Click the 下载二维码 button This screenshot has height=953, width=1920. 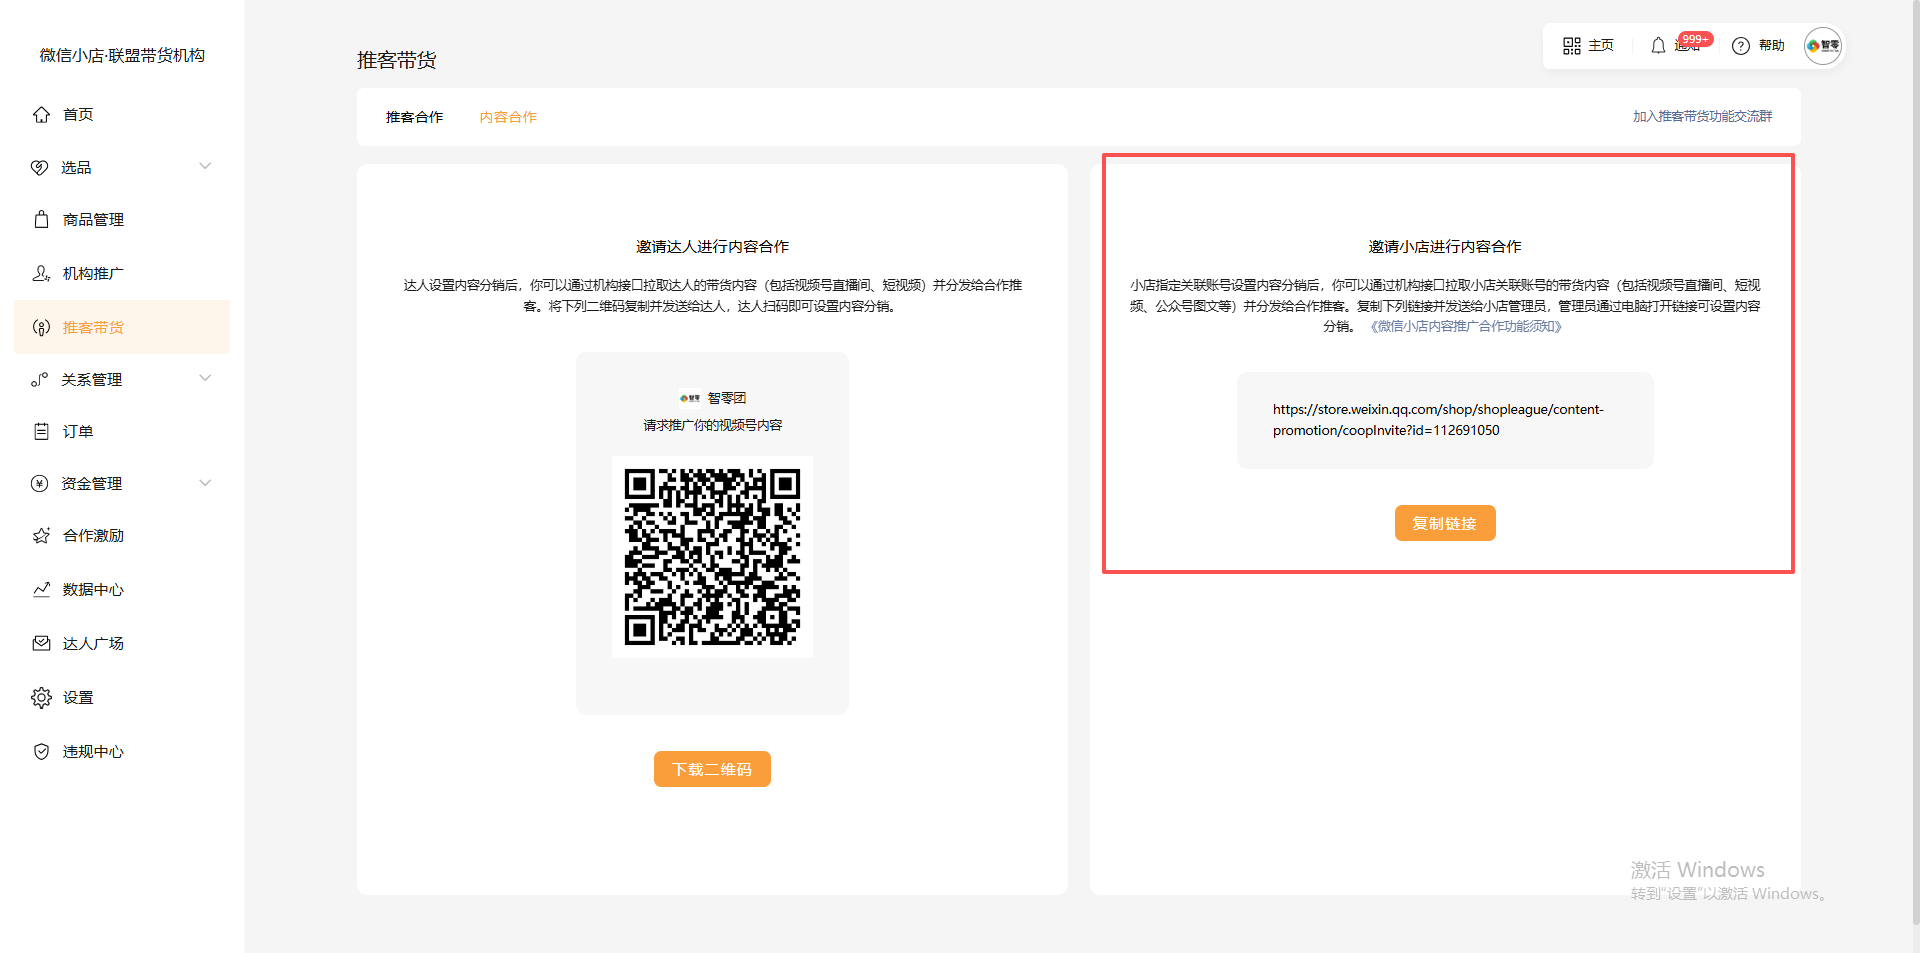(x=712, y=769)
